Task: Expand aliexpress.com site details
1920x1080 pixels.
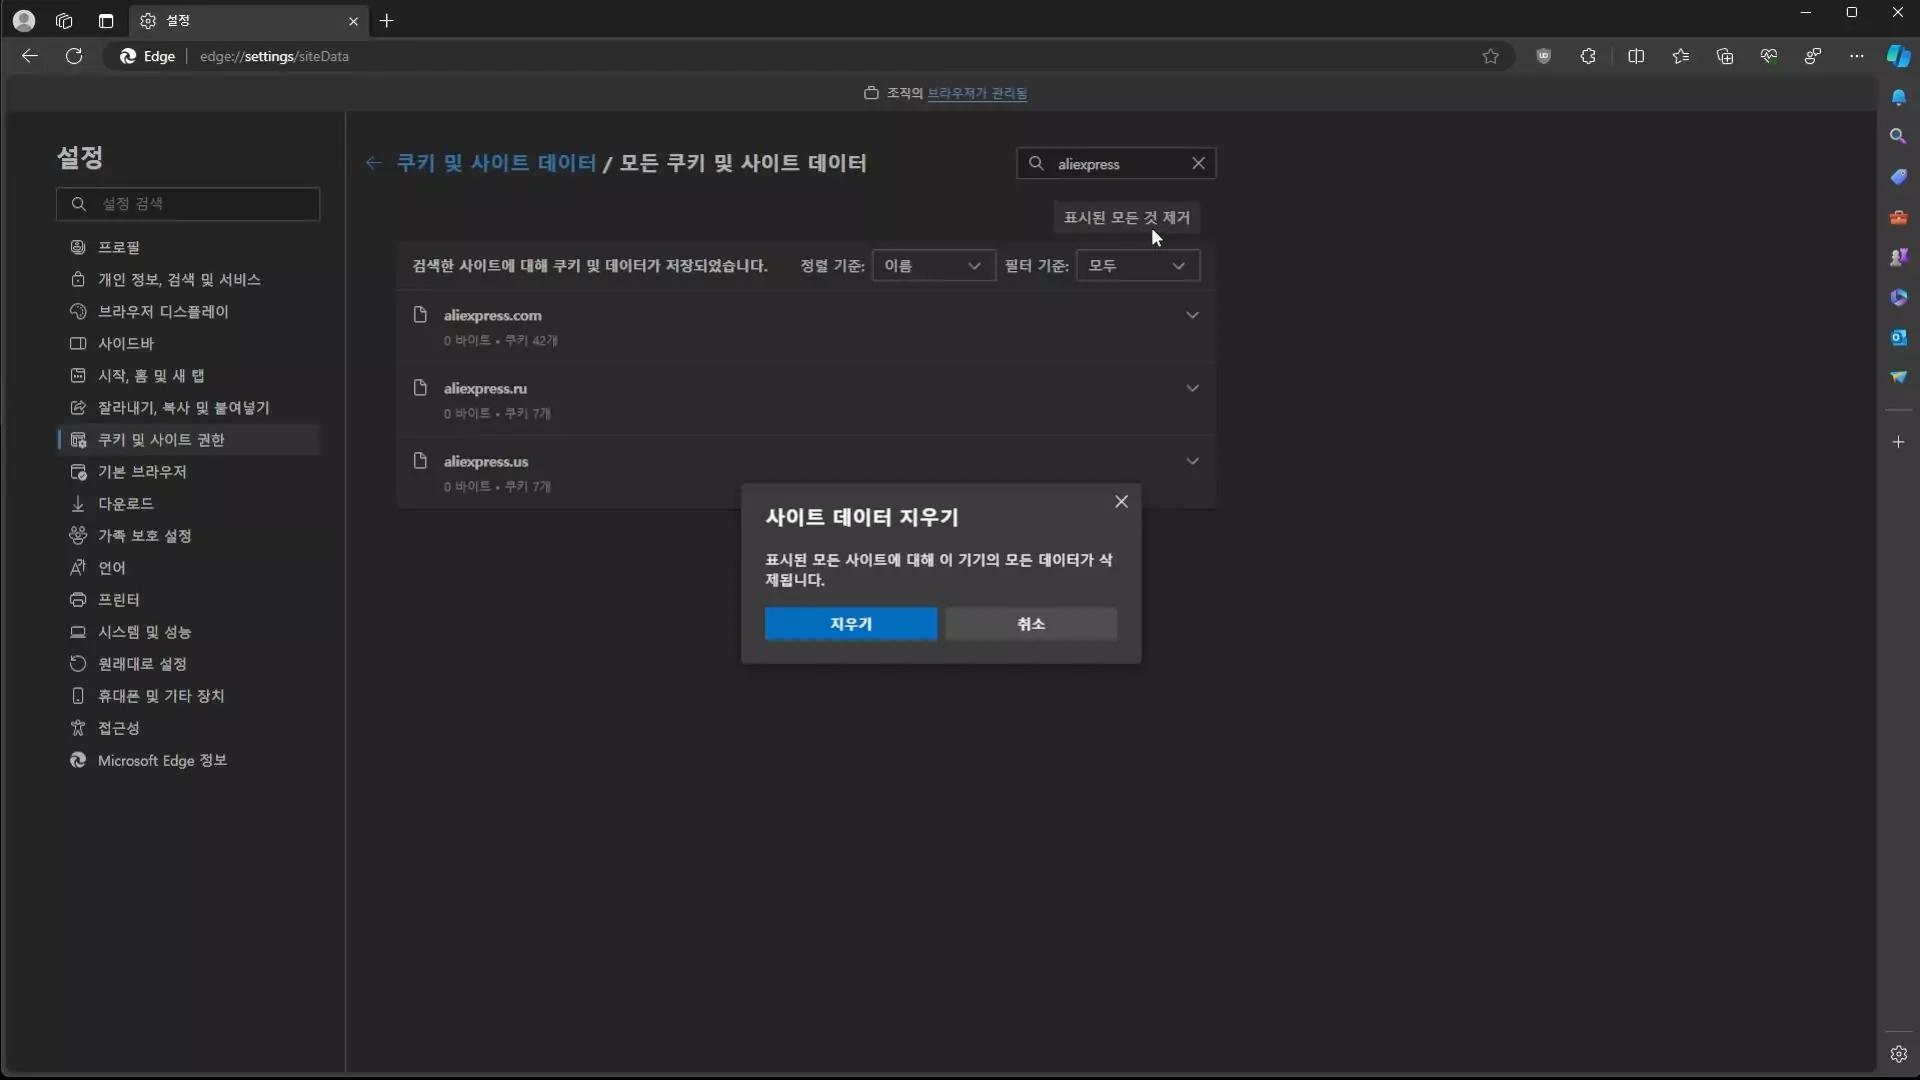Action: (1192, 314)
